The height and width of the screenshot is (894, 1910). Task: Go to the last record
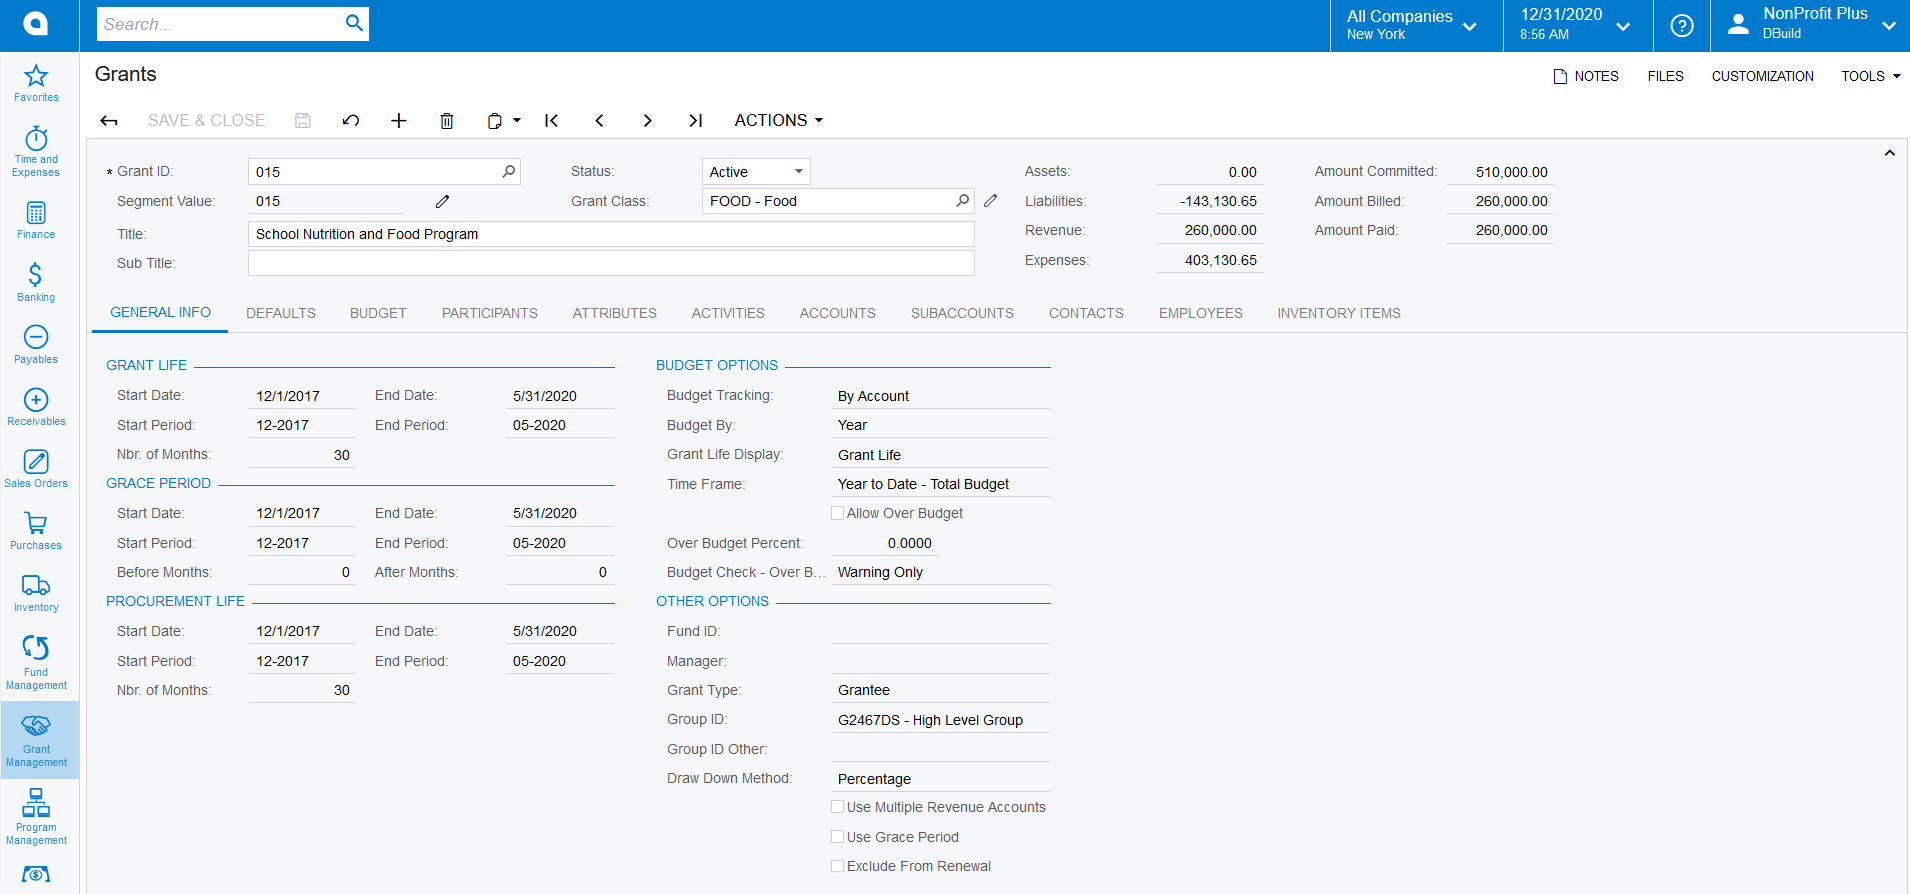[695, 121]
